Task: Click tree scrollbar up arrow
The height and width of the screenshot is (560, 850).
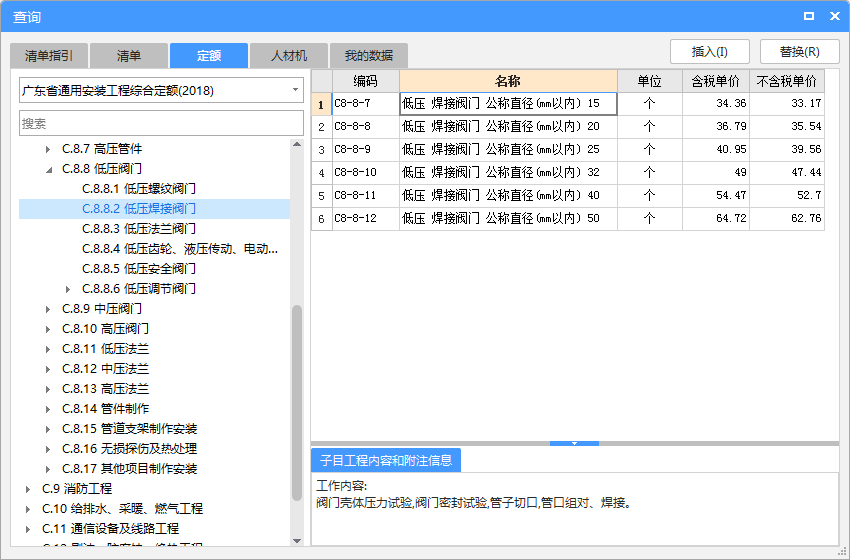Action: [x=297, y=144]
